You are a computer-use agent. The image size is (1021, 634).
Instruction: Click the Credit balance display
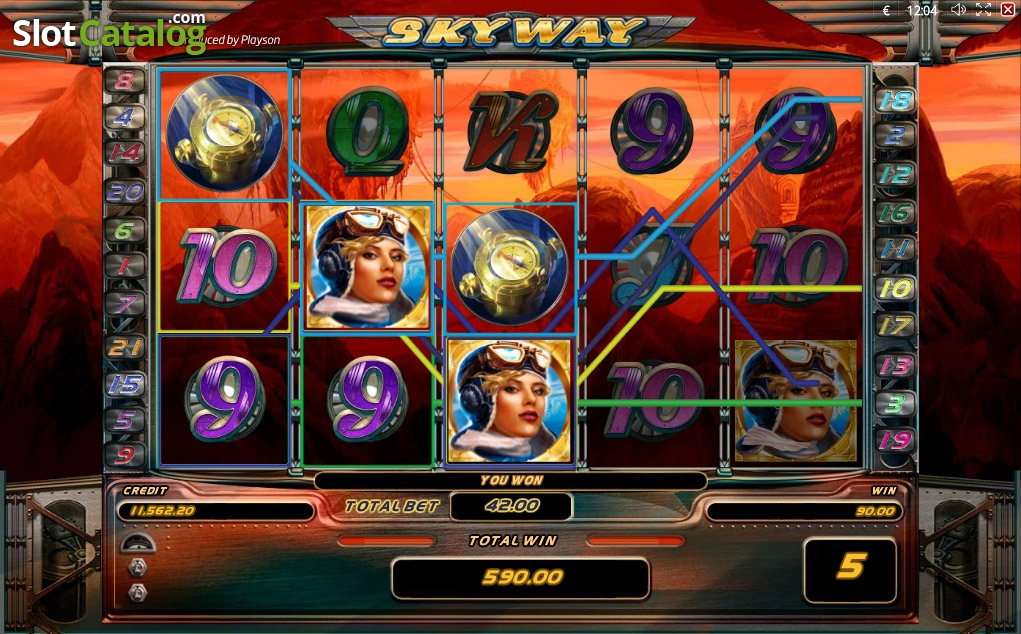[x=215, y=510]
